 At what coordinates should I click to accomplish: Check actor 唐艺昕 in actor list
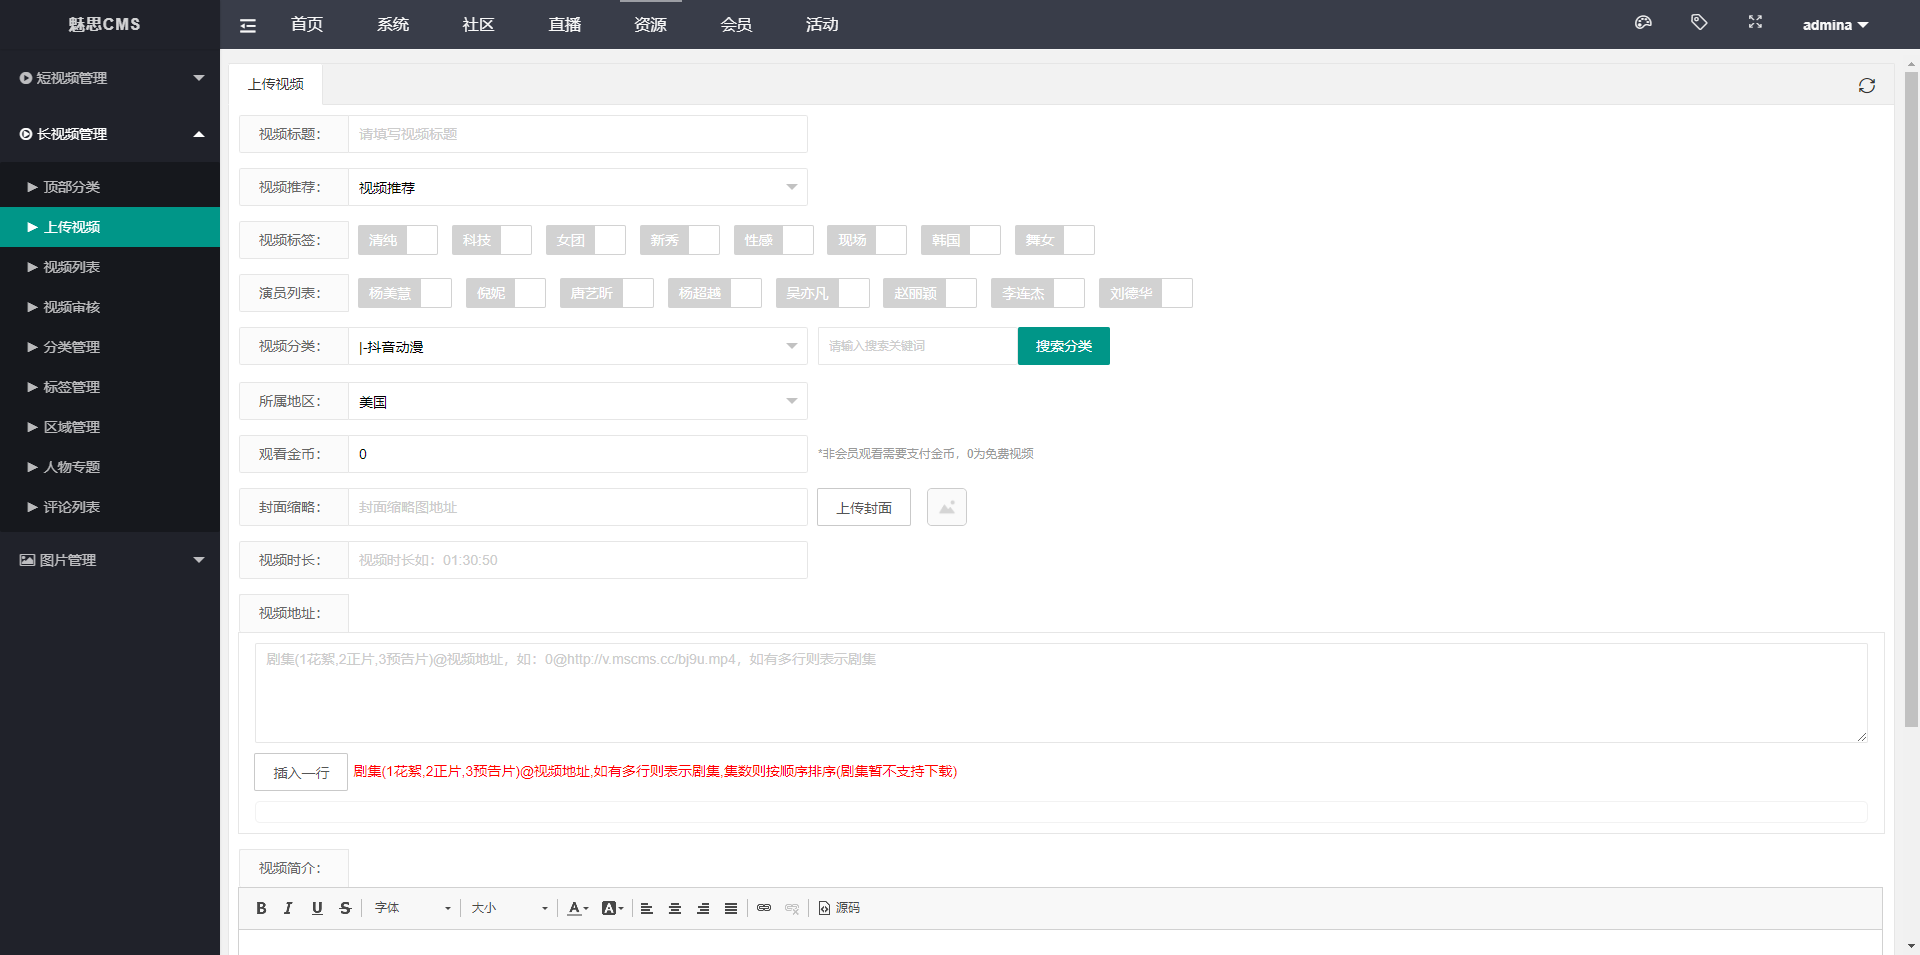coord(607,293)
